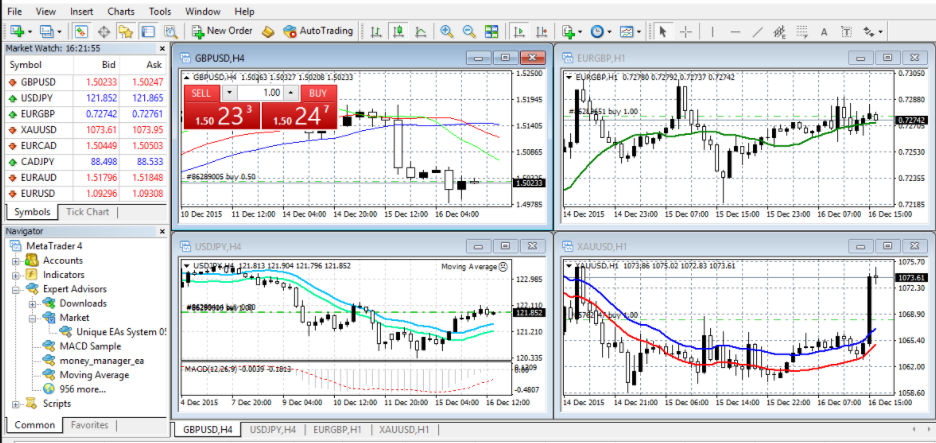The image size is (936, 443).
Task: Expand the Accounts tree node
Action: point(16,261)
